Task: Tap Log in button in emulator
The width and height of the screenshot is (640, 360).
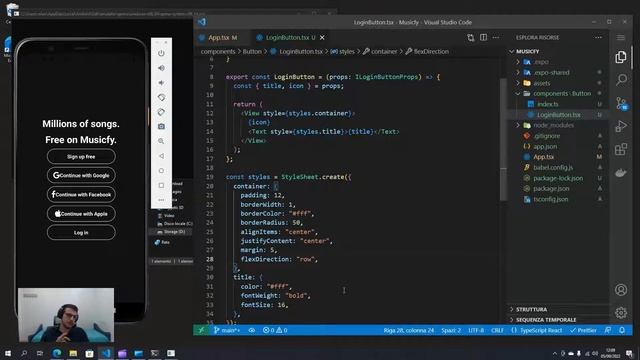Action: [81, 233]
